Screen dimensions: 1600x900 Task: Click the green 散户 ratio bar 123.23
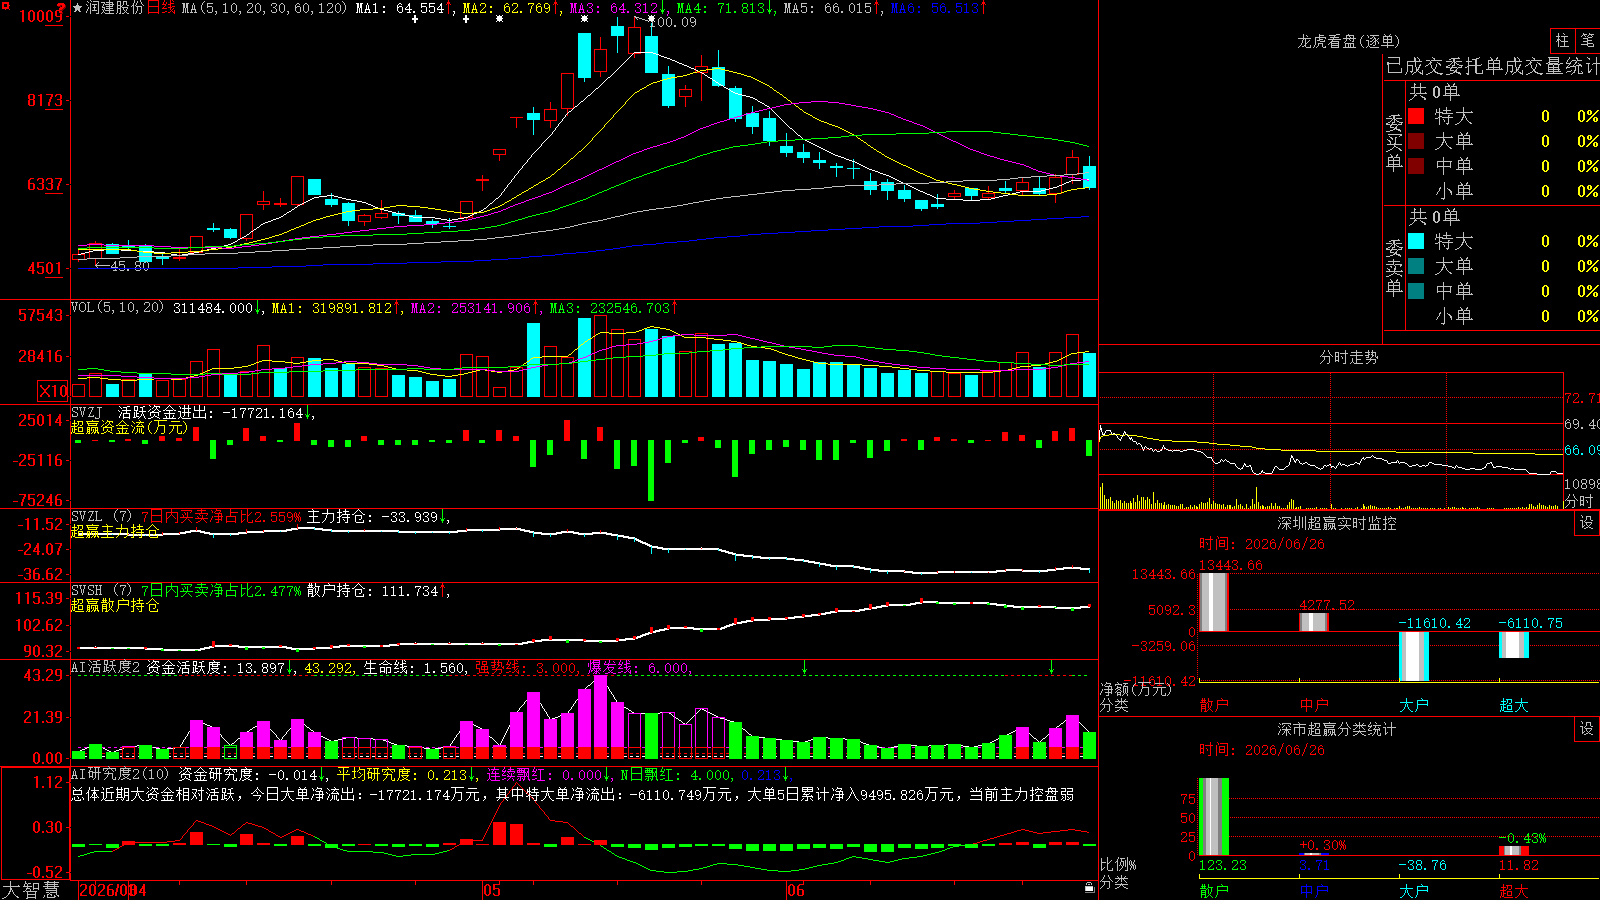1214,817
